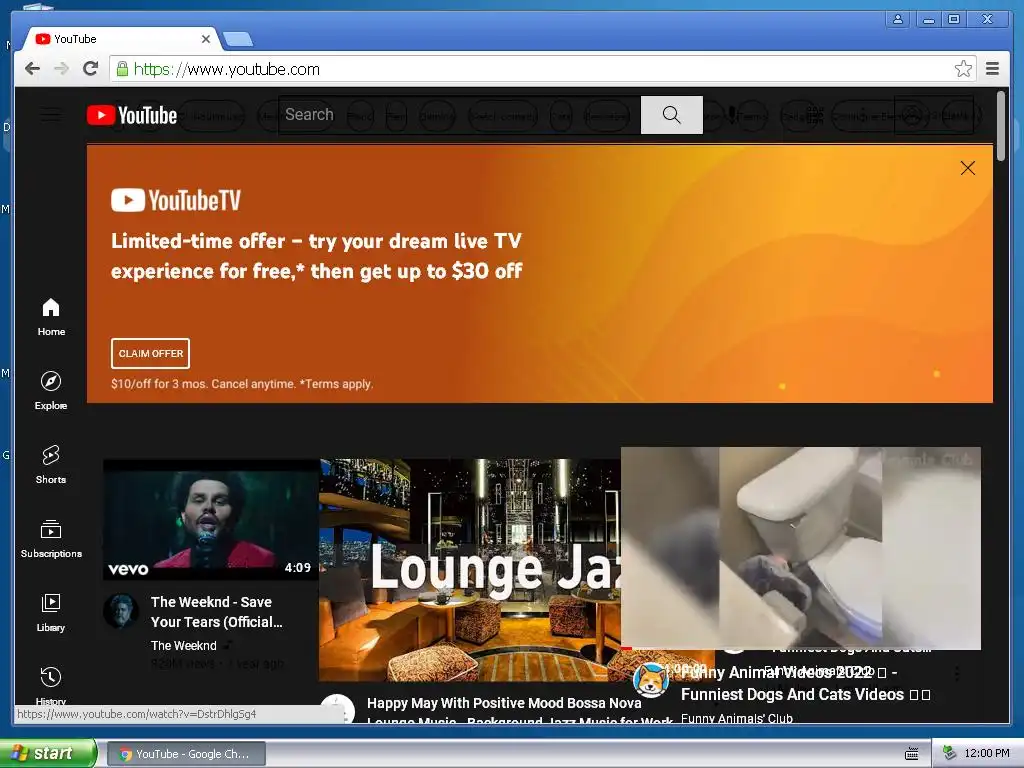Click the green HTTPS padlock icon
Screen dimensions: 1024x768
tap(121, 69)
